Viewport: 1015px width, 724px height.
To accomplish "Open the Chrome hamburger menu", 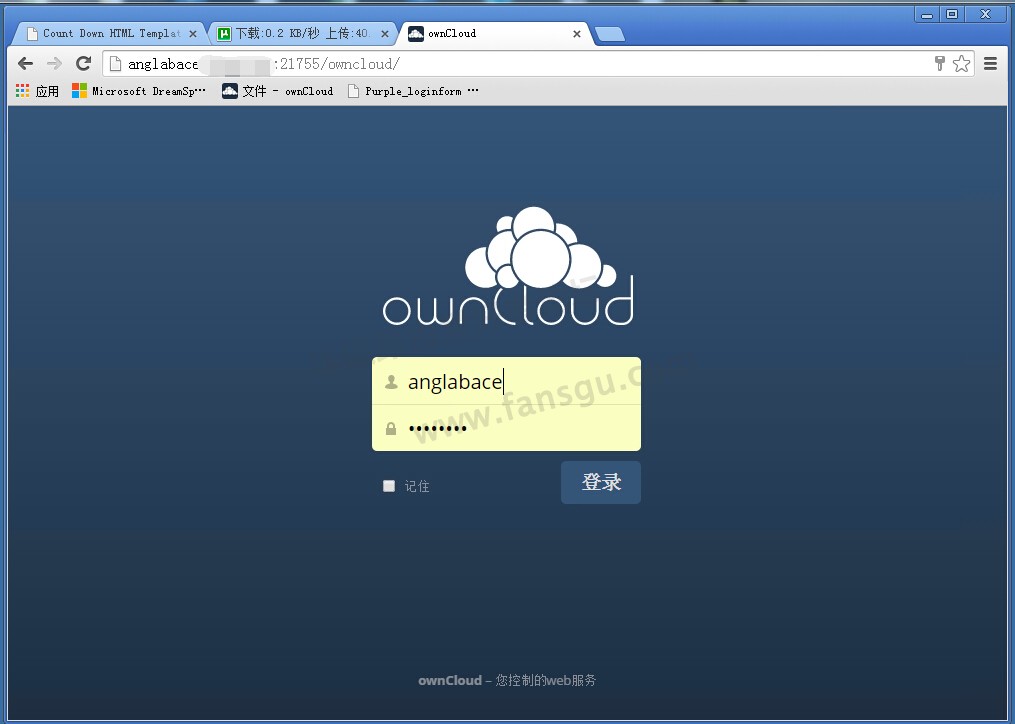I will point(990,63).
